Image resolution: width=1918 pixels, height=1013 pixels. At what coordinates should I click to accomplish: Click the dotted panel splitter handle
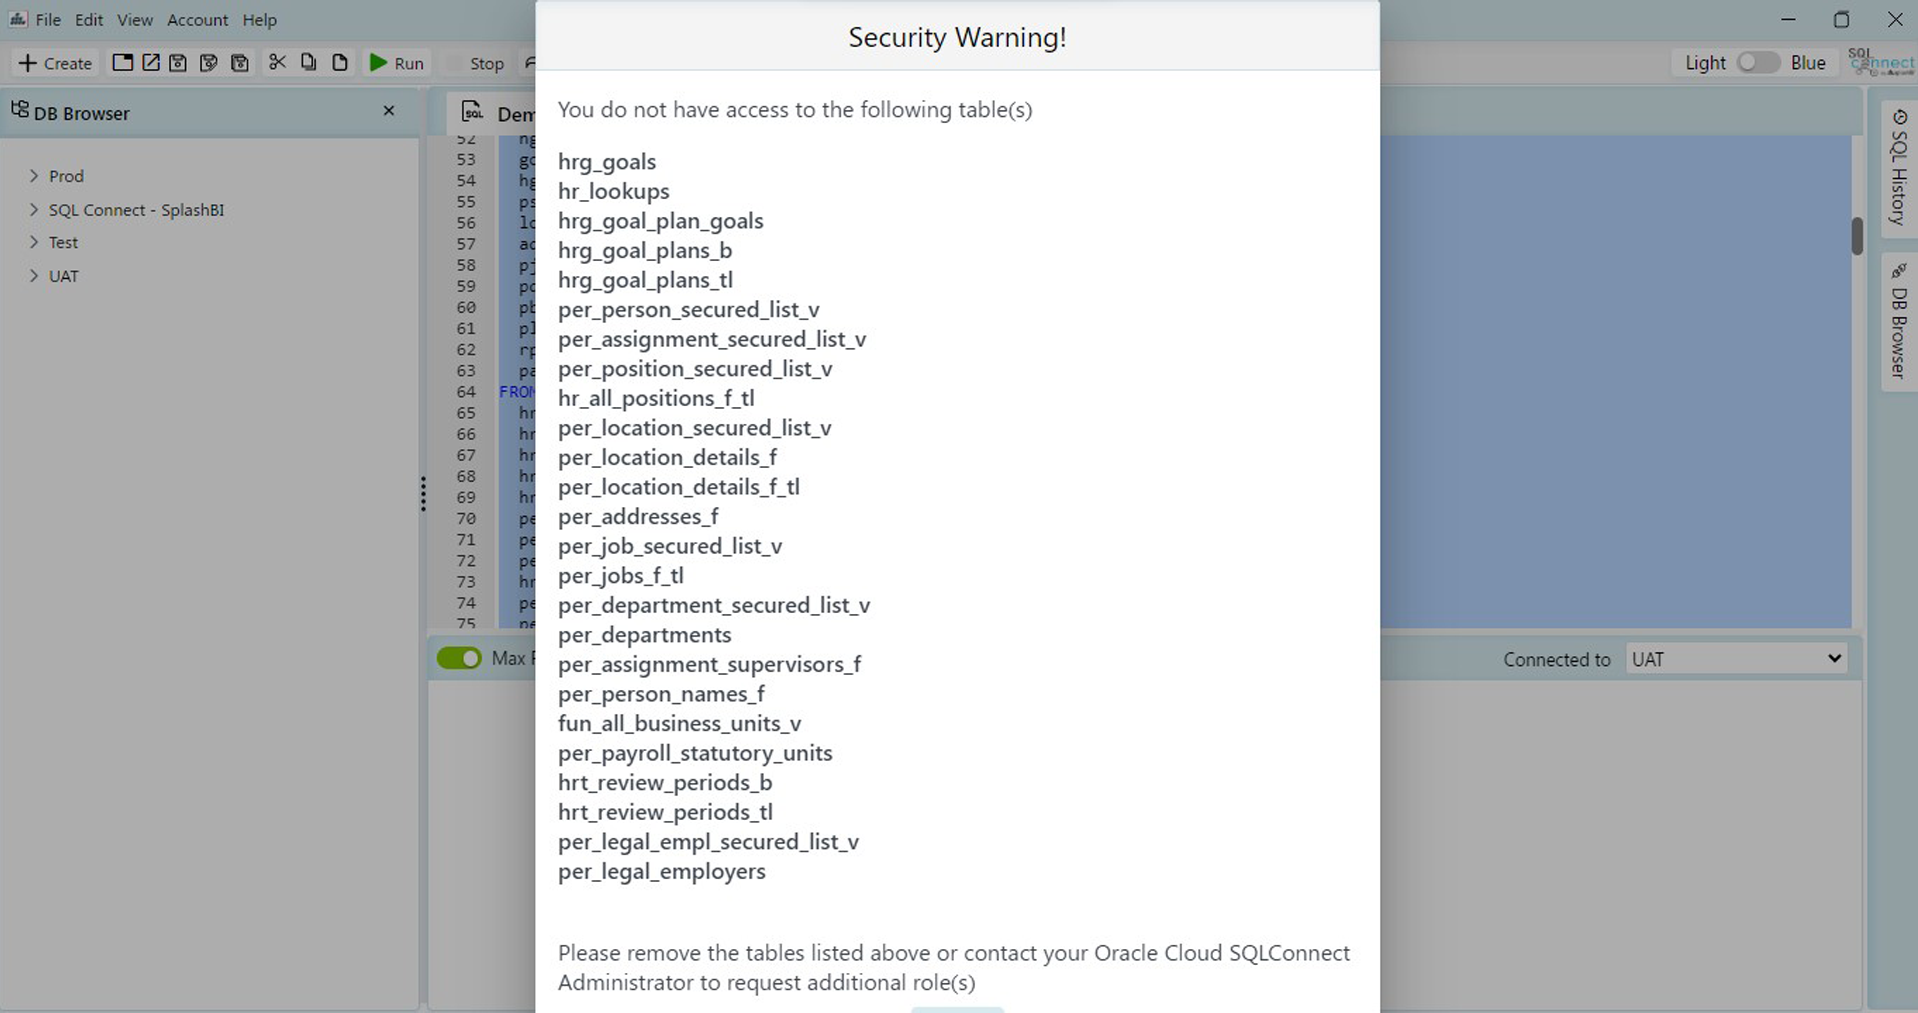[x=423, y=494]
